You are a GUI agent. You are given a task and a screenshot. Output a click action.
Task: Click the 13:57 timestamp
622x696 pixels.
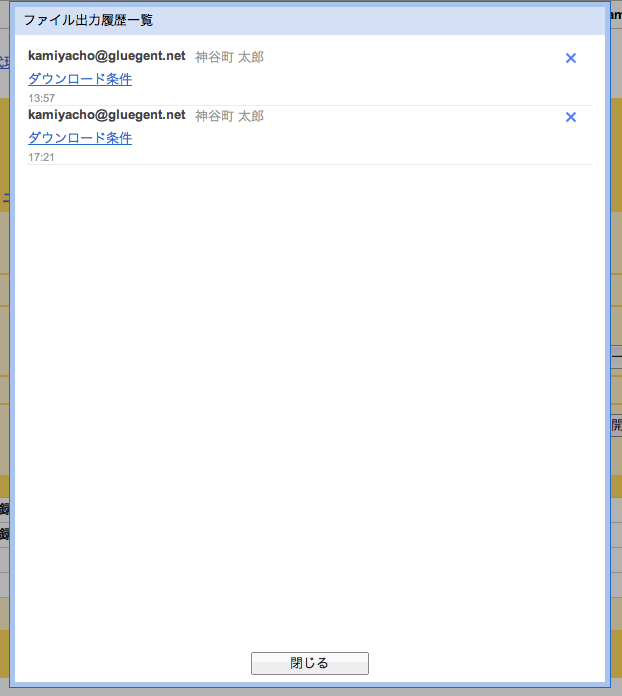coord(42,98)
